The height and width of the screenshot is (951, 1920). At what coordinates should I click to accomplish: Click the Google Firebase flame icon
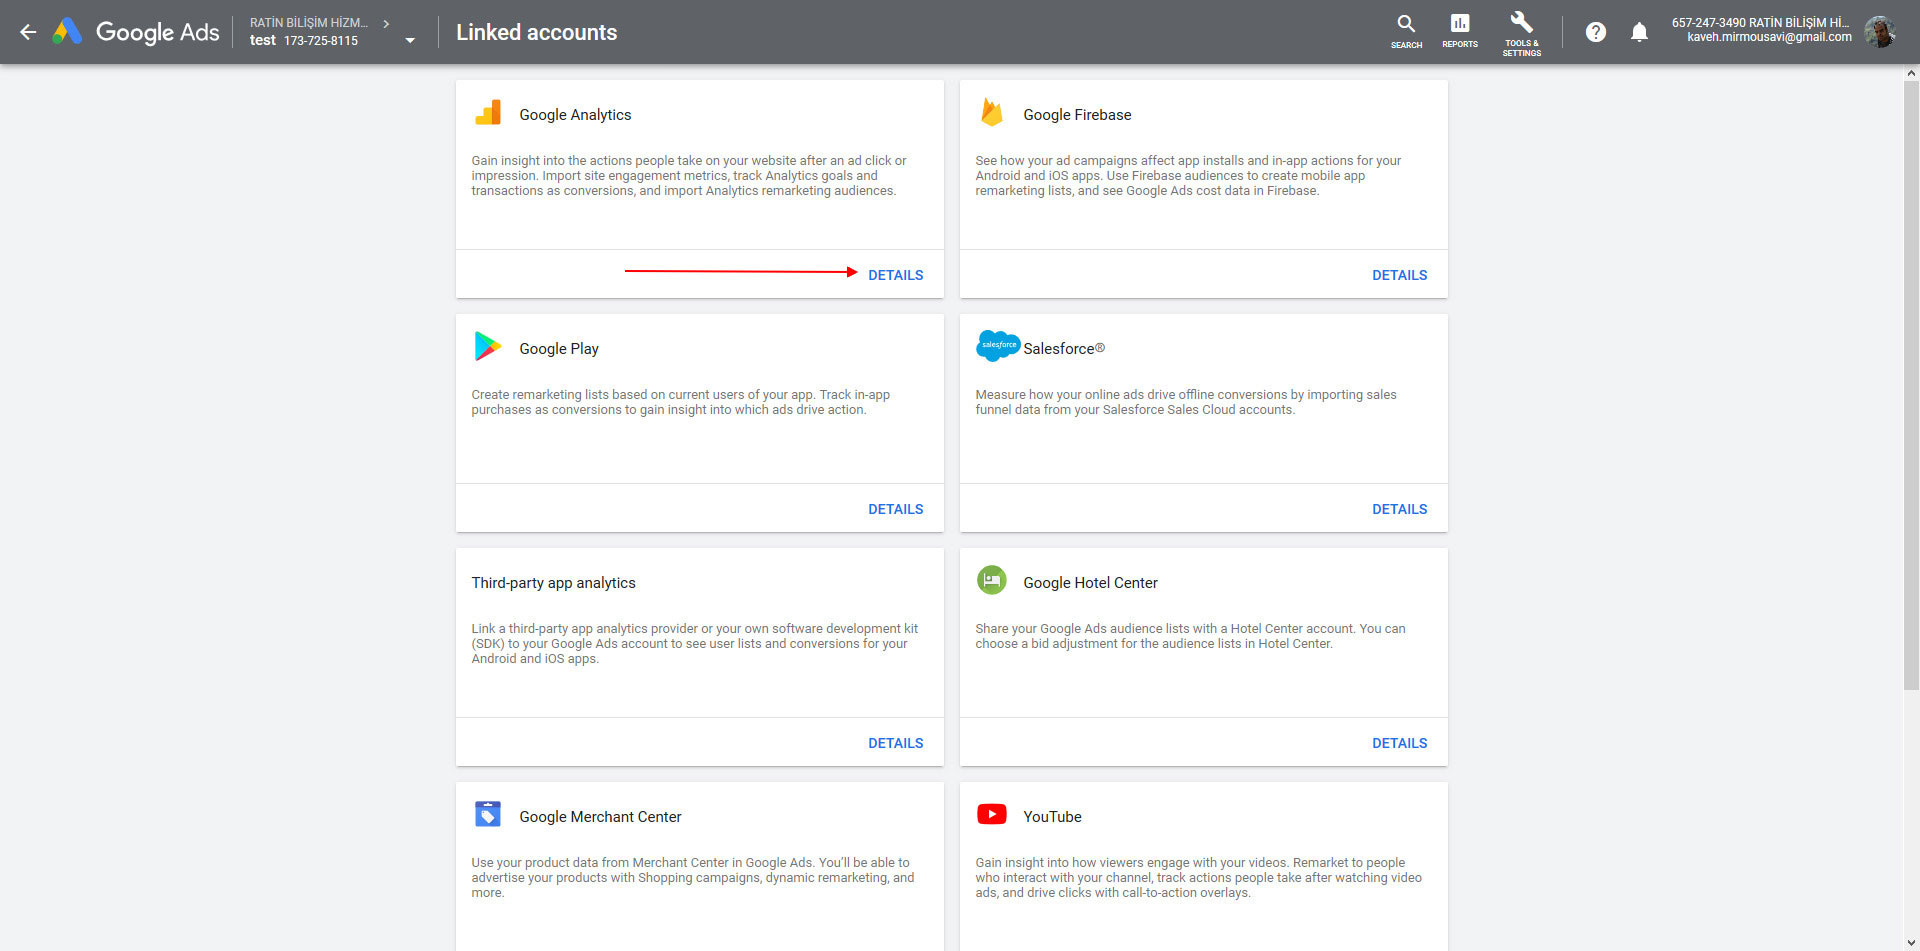[991, 113]
